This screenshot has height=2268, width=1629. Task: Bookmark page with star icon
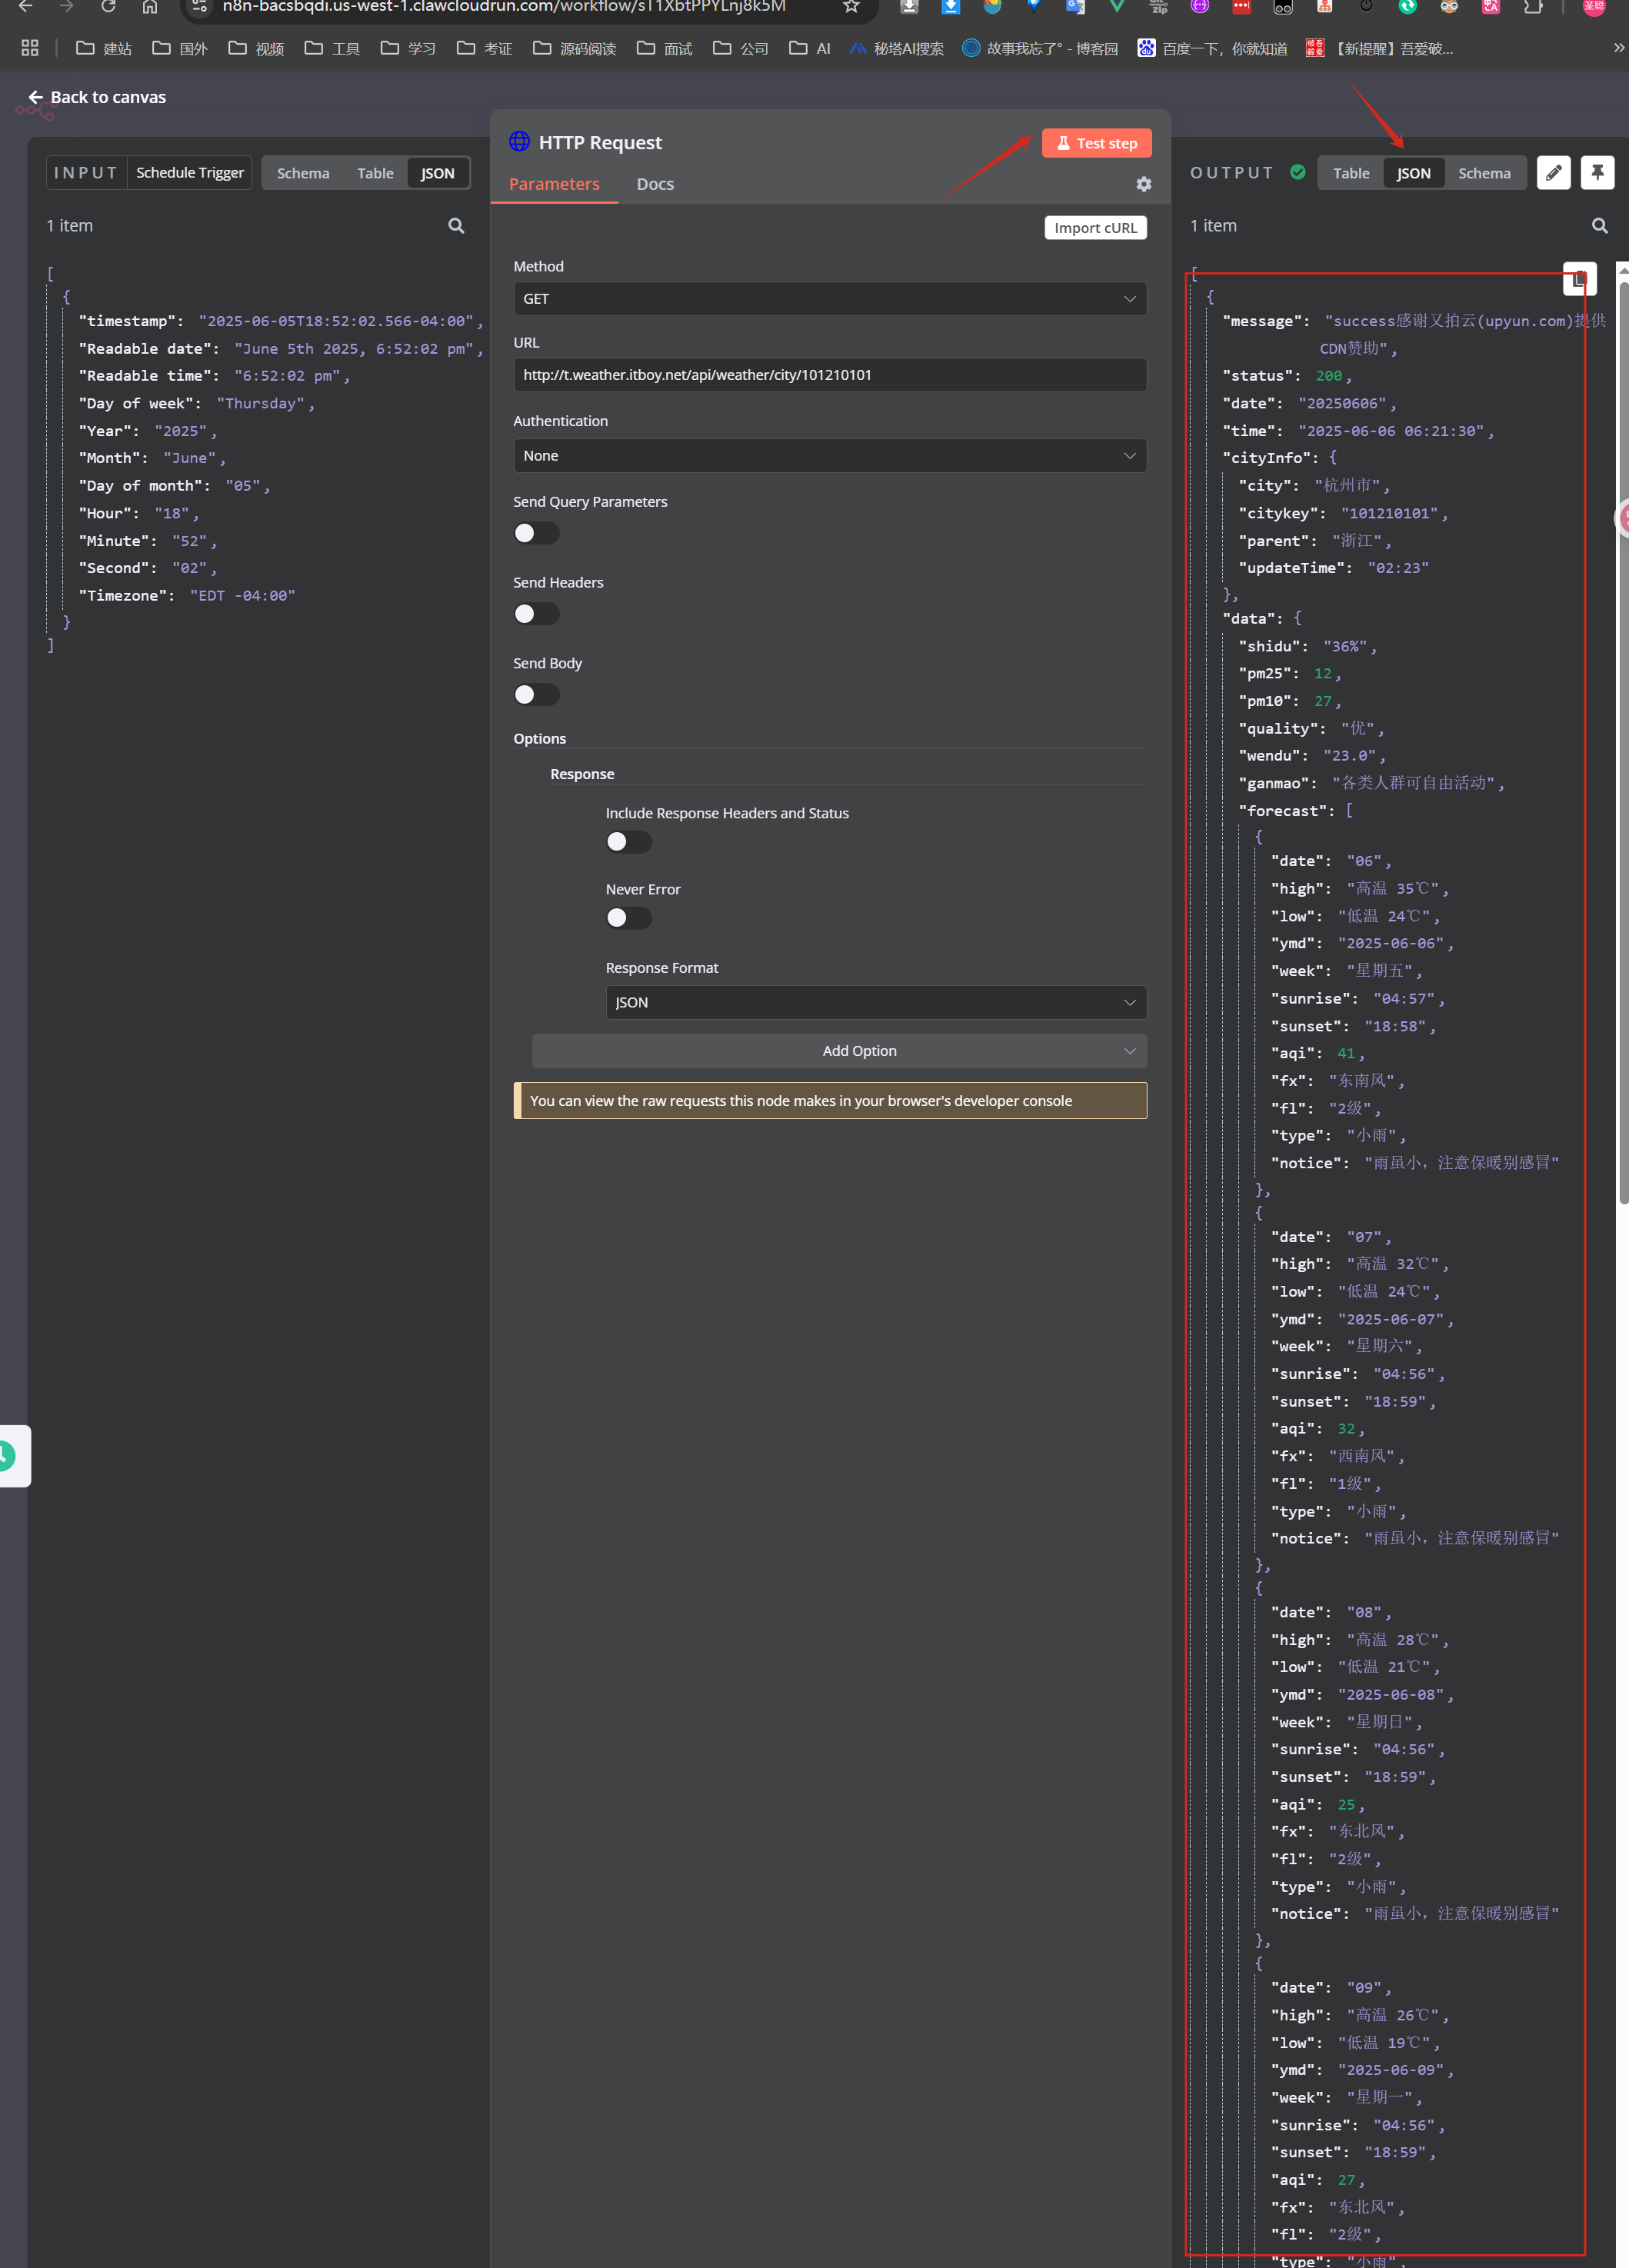851,7
